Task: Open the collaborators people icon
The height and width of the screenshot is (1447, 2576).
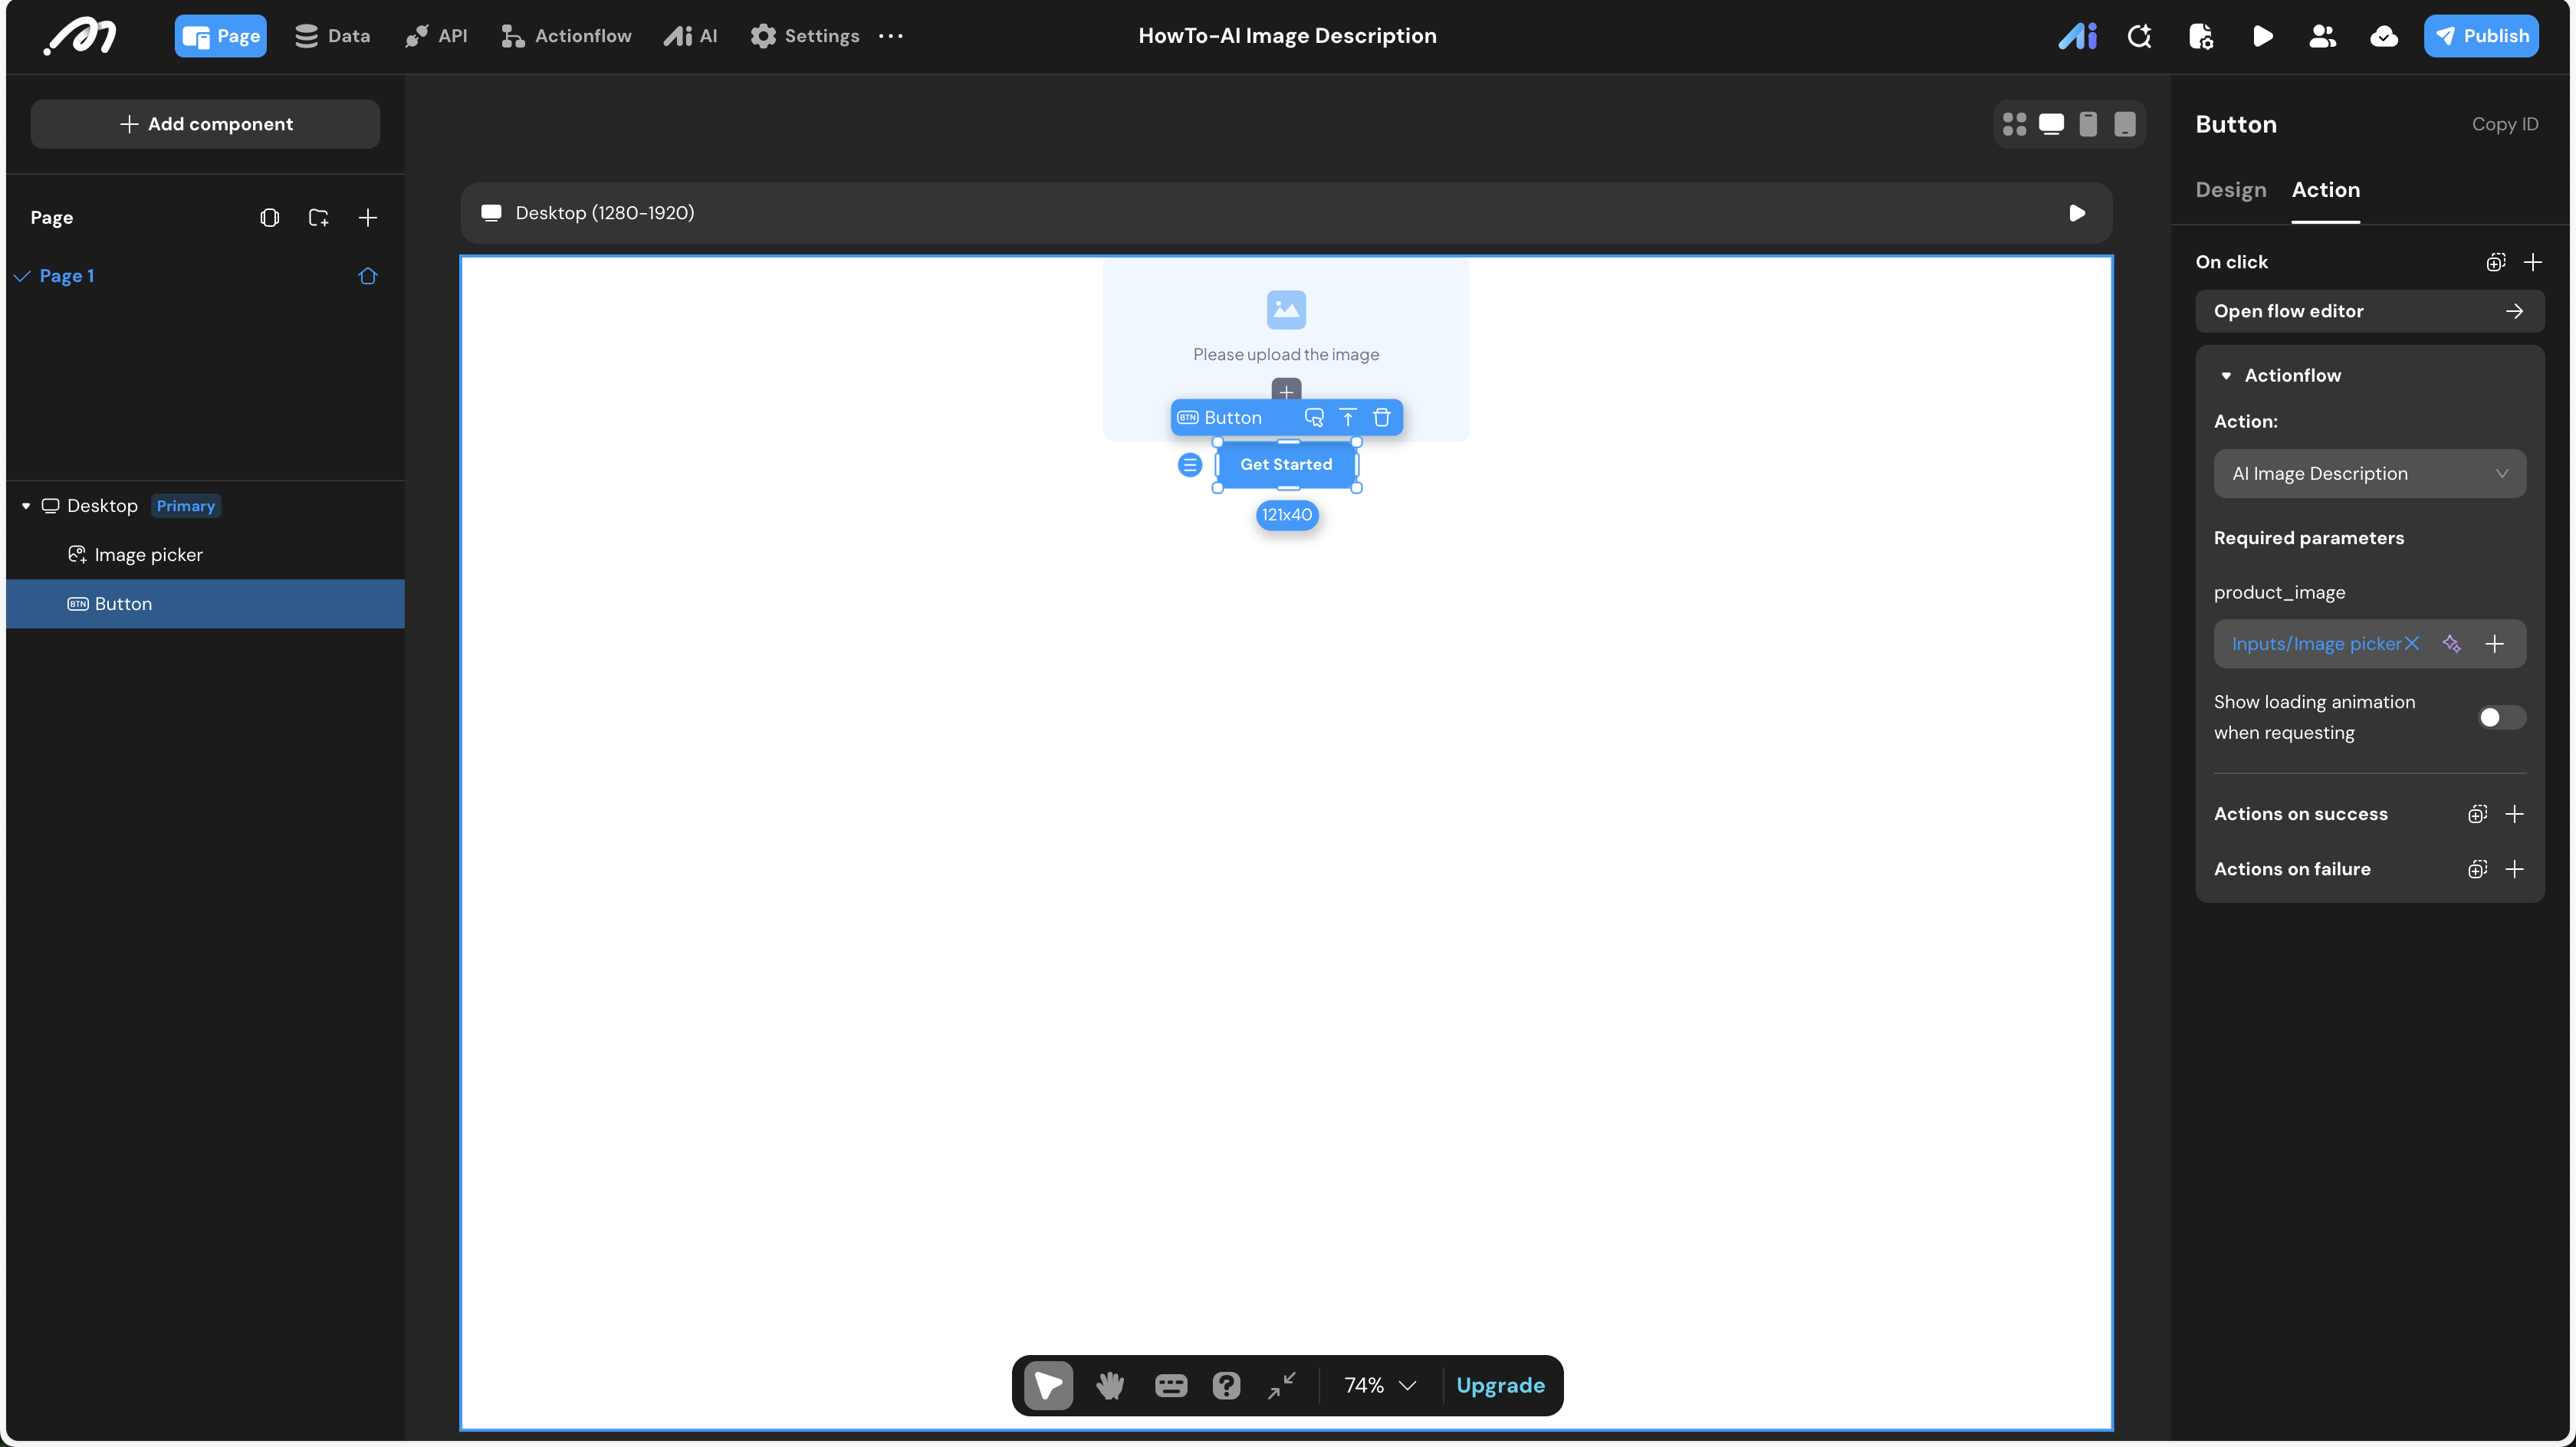Action: tap(2322, 37)
